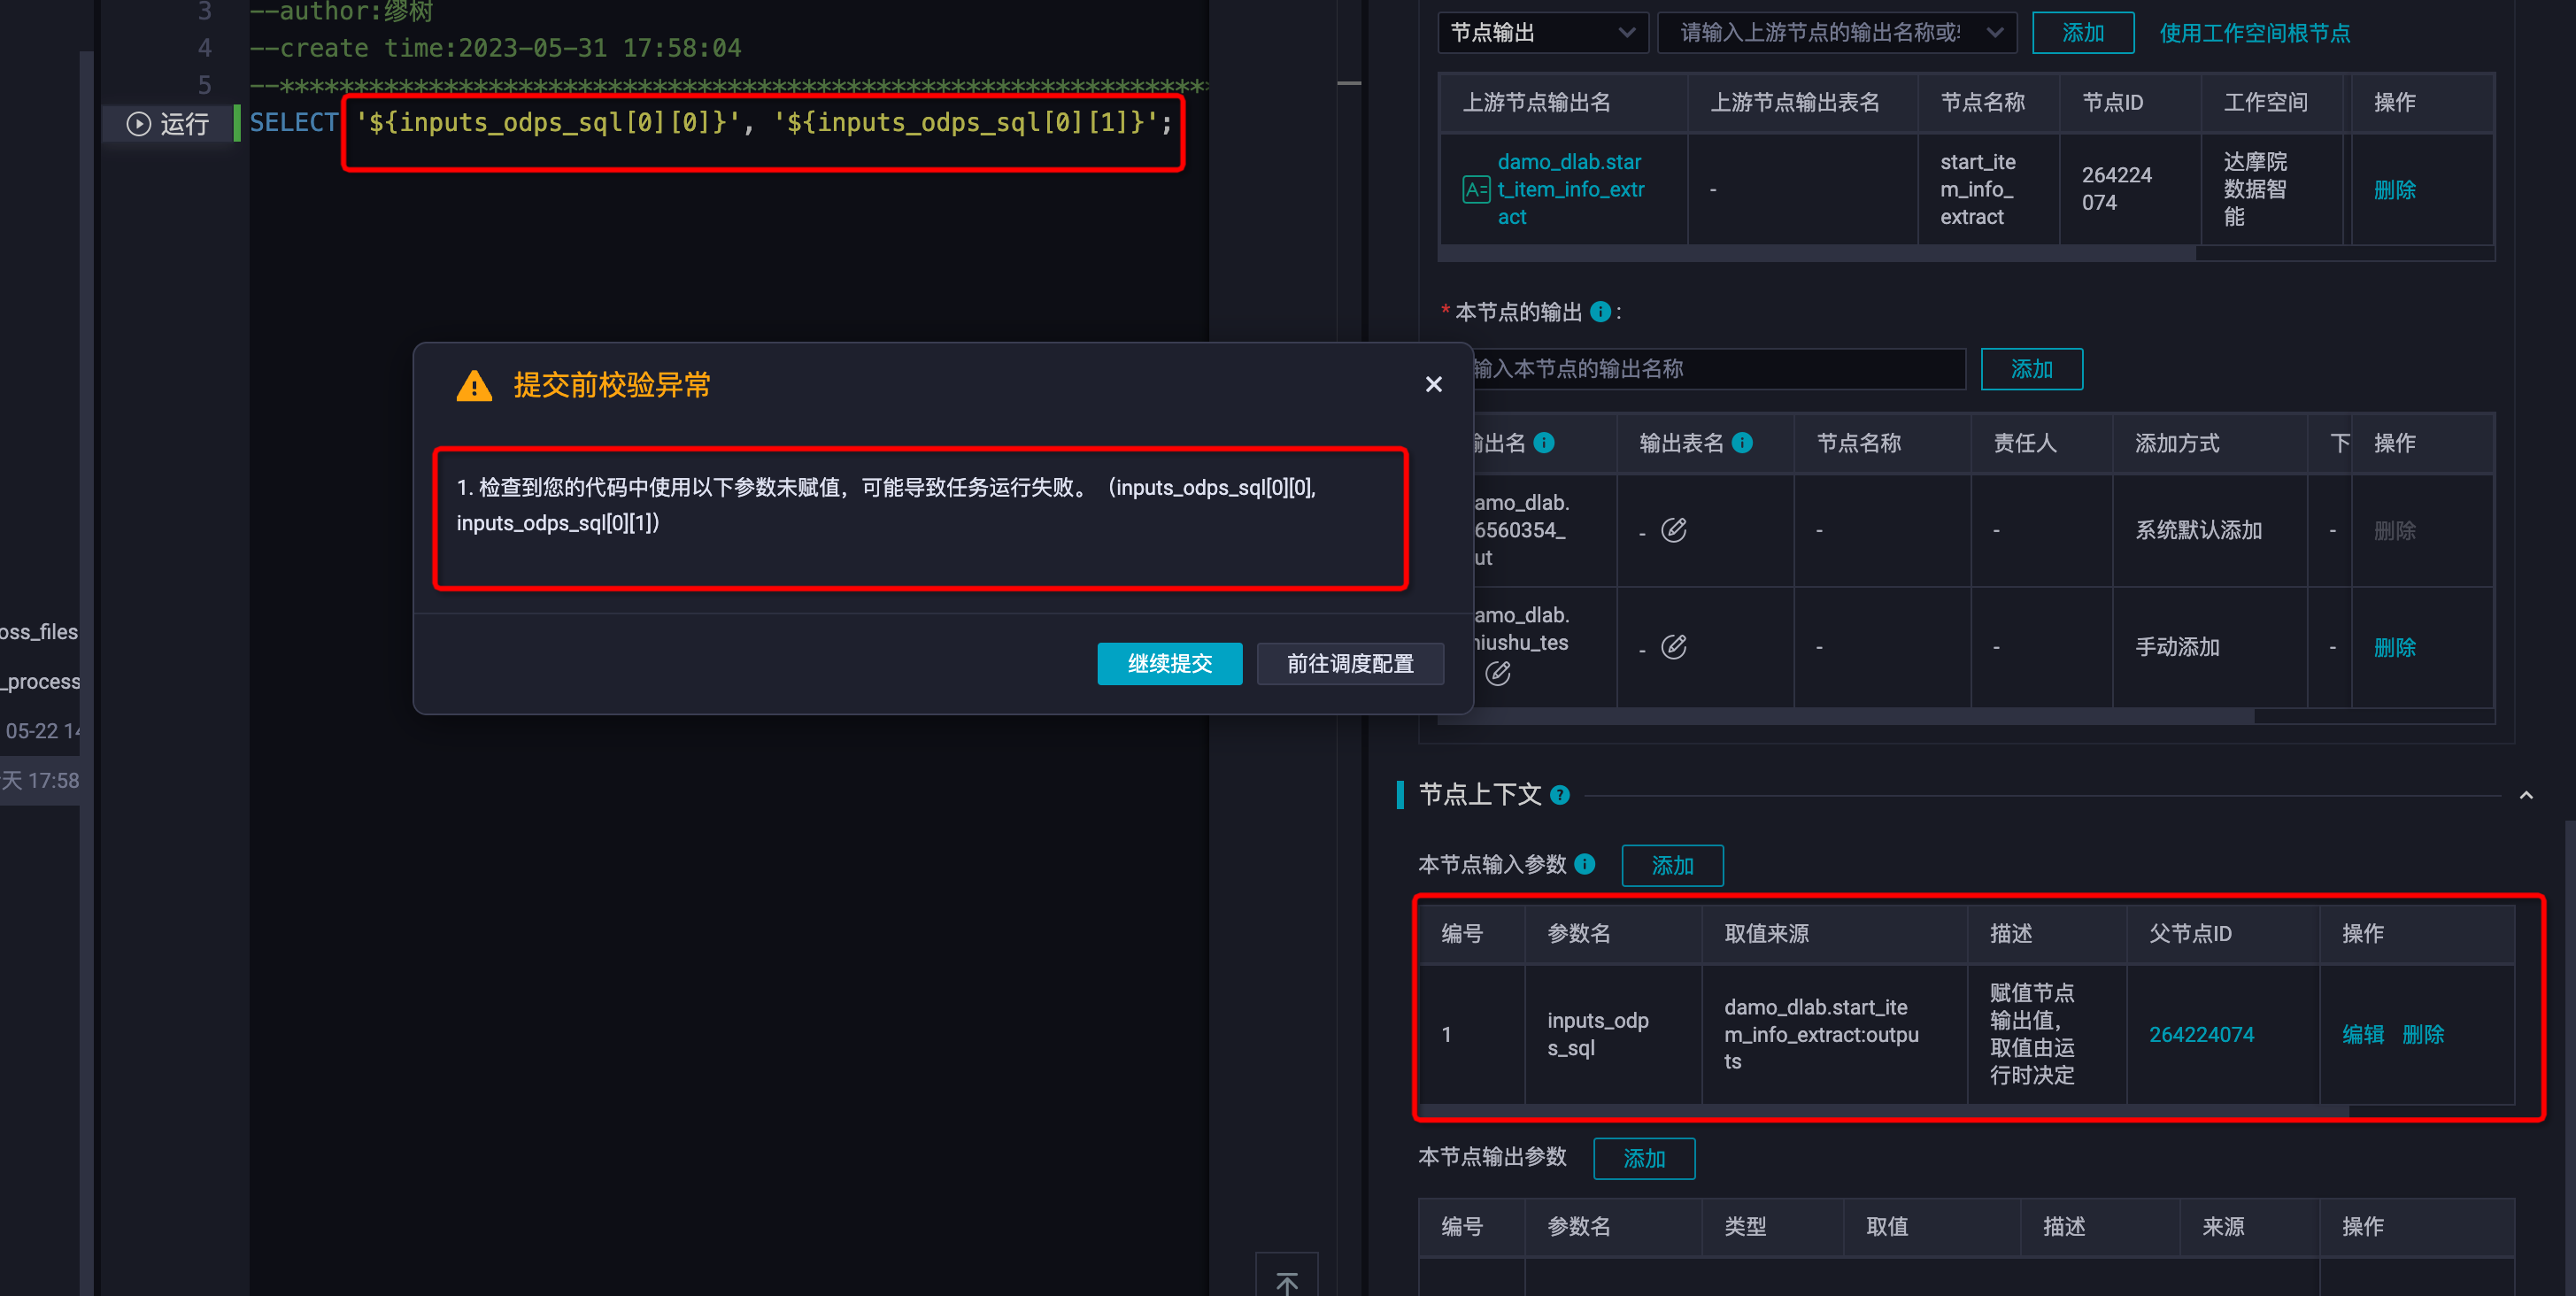Screen dimensions: 2576x1296
Task: Click edit pencil icon in system-default output row
Action: pyautogui.click(x=1673, y=530)
